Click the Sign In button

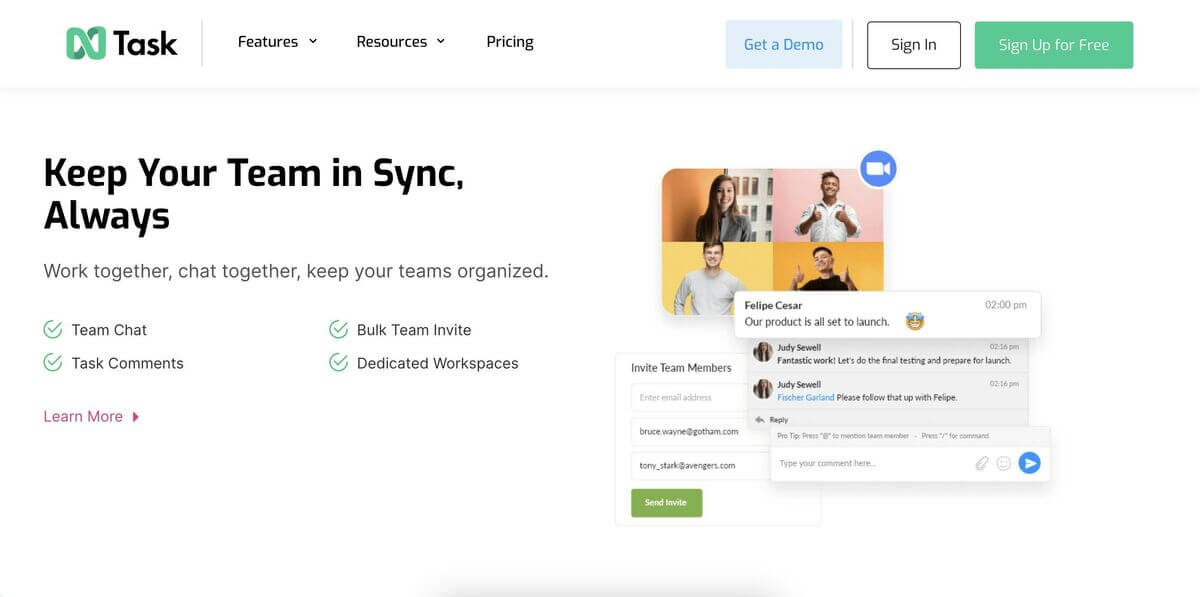(913, 45)
